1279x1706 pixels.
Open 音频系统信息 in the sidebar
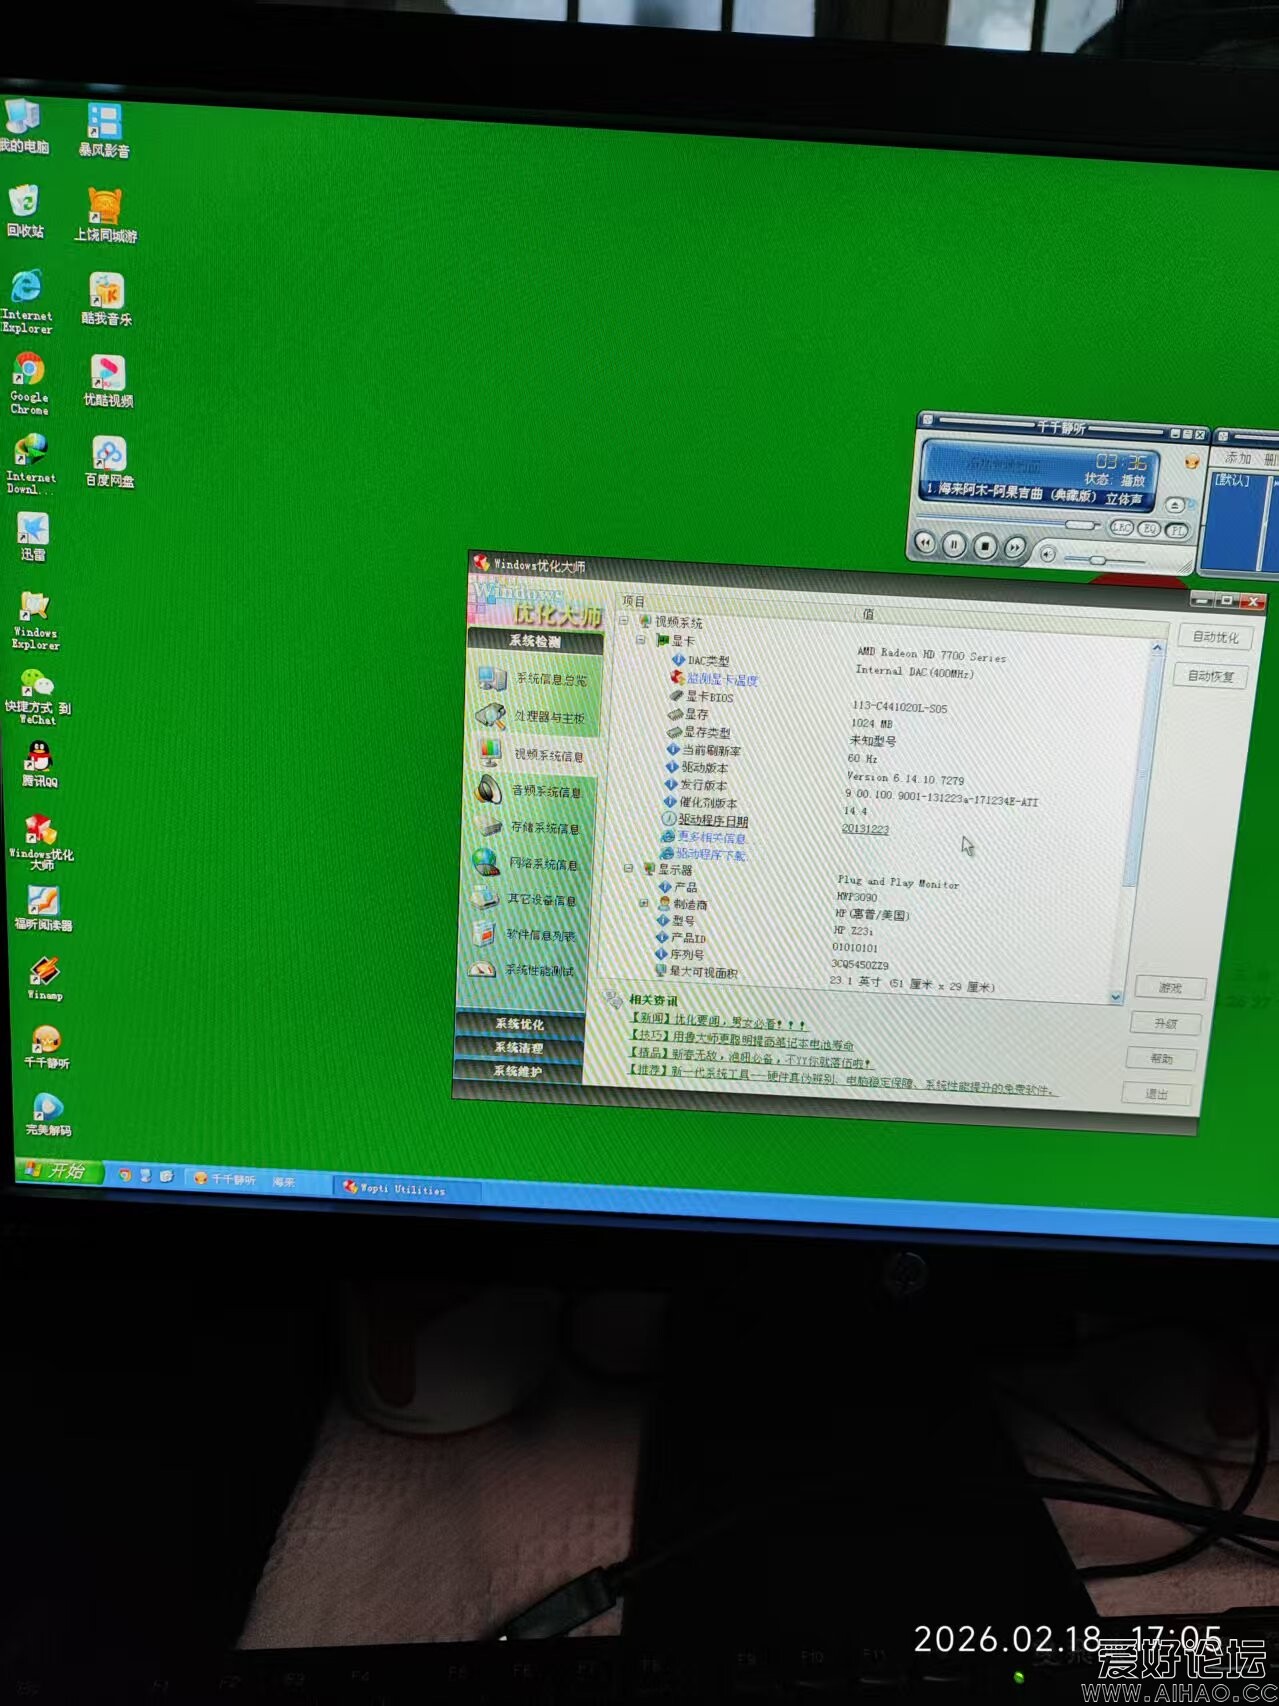click(x=531, y=791)
